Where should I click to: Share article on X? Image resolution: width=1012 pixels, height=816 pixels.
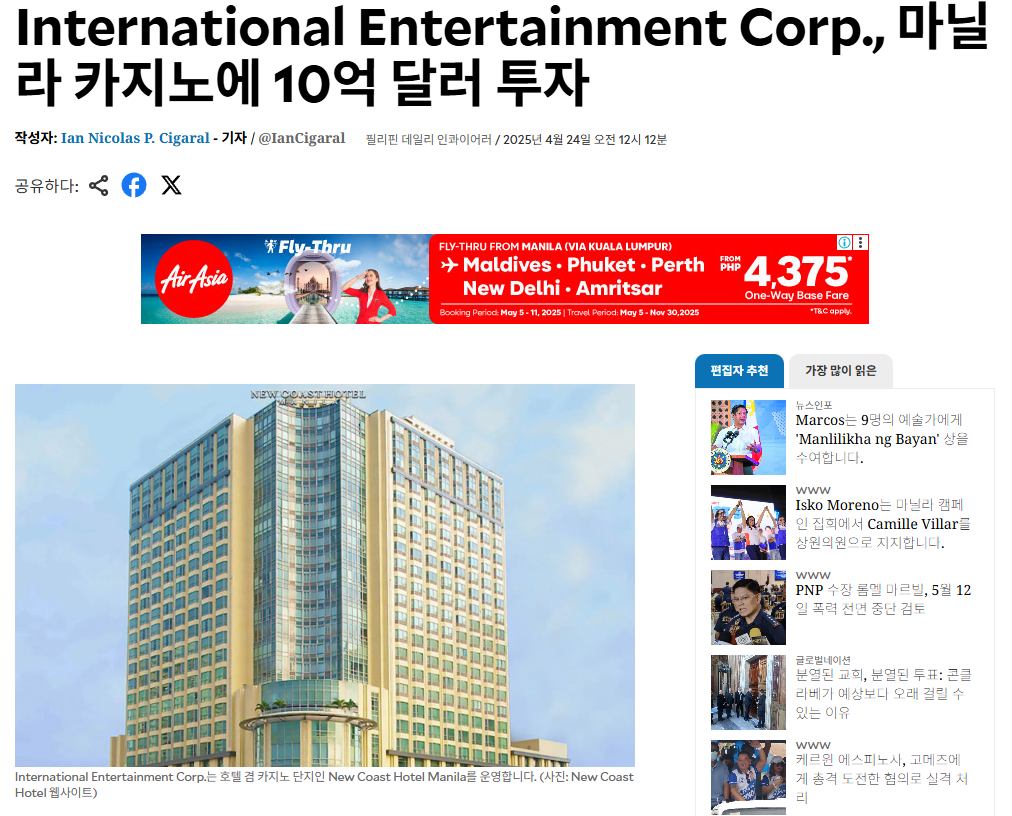pyautogui.click(x=171, y=185)
